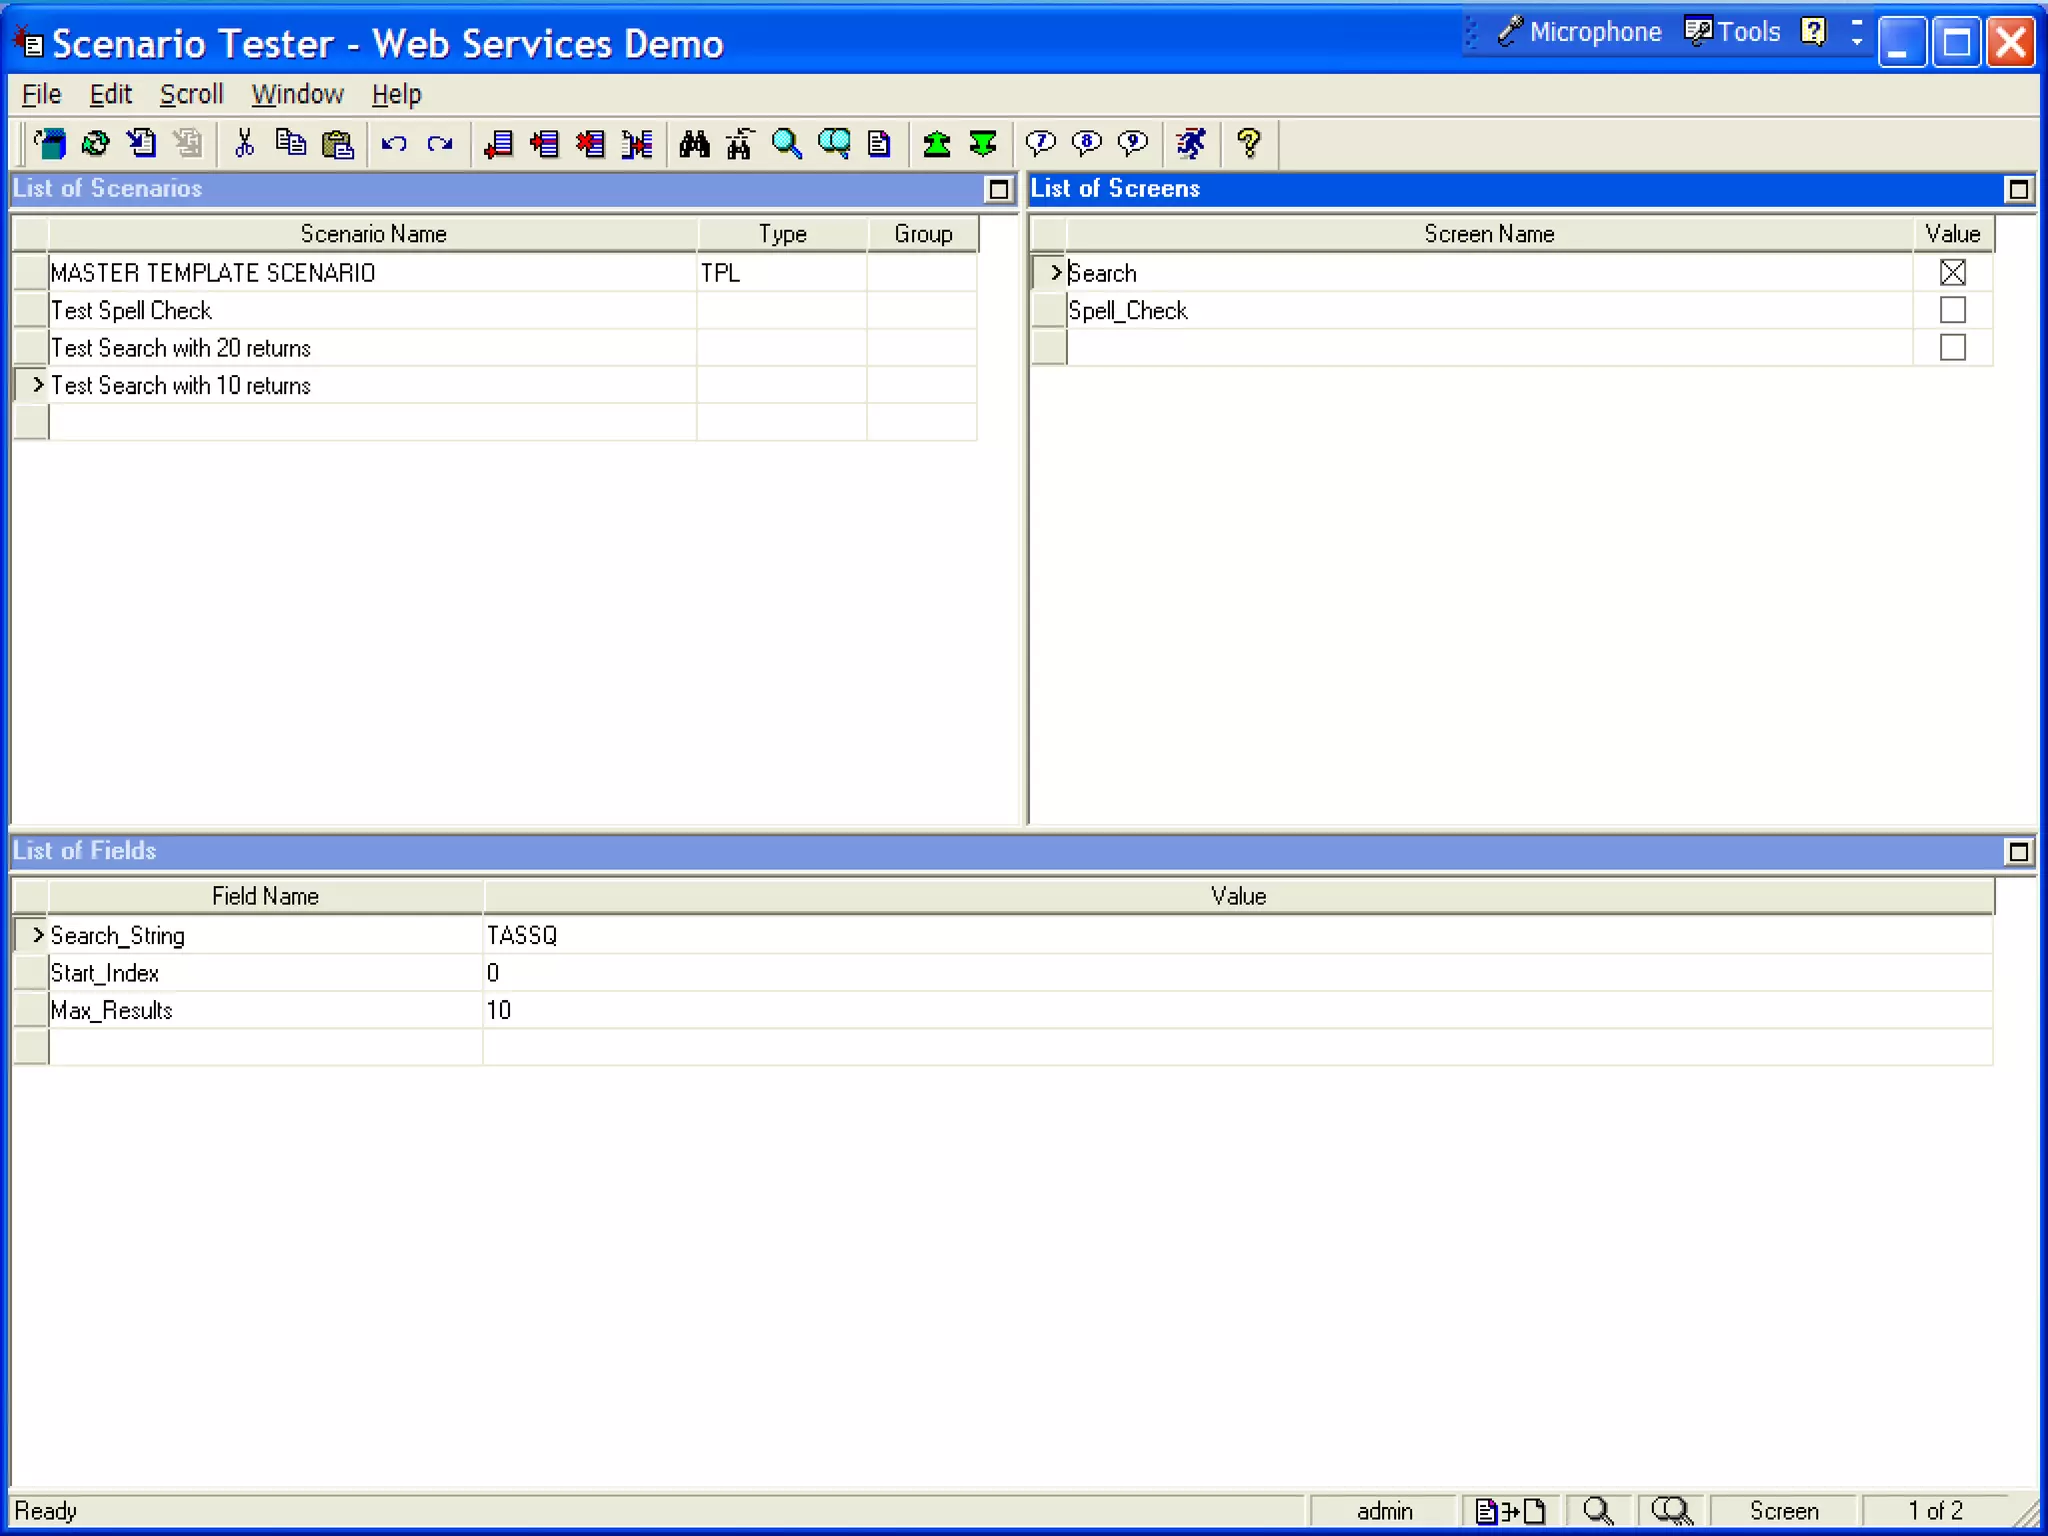The width and height of the screenshot is (2048, 1536).
Task: Click the Undo arrow icon
Action: (394, 144)
